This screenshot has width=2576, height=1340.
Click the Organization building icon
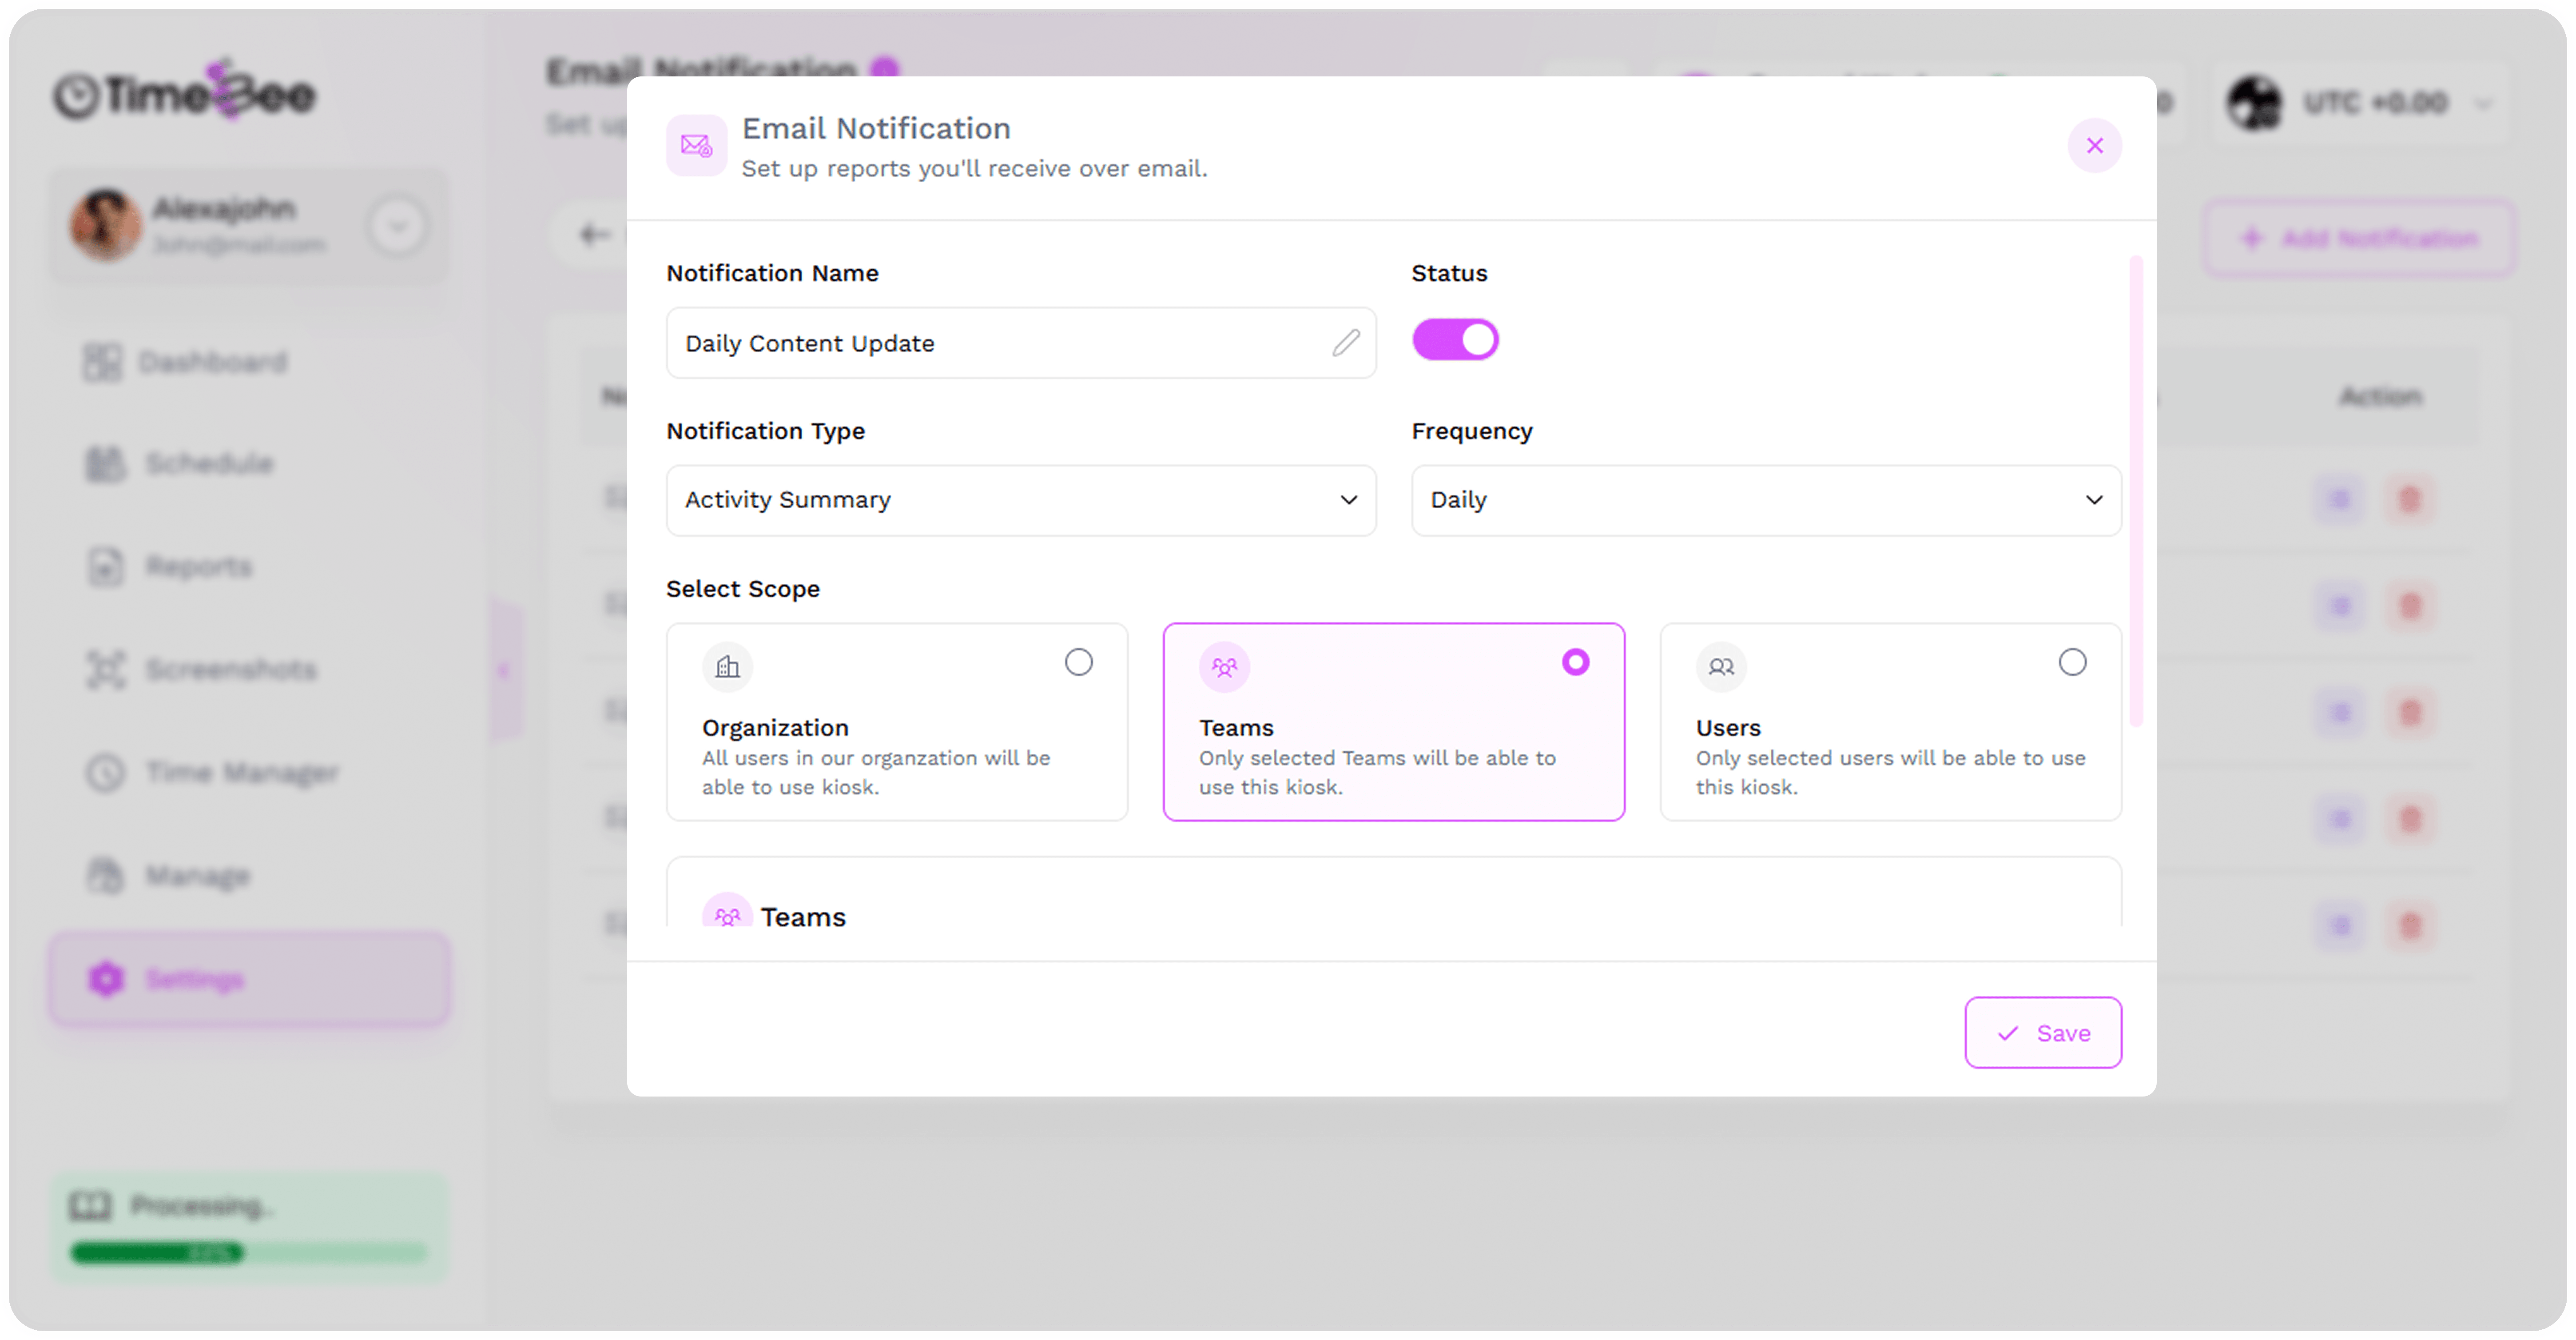(x=727, y=667)
